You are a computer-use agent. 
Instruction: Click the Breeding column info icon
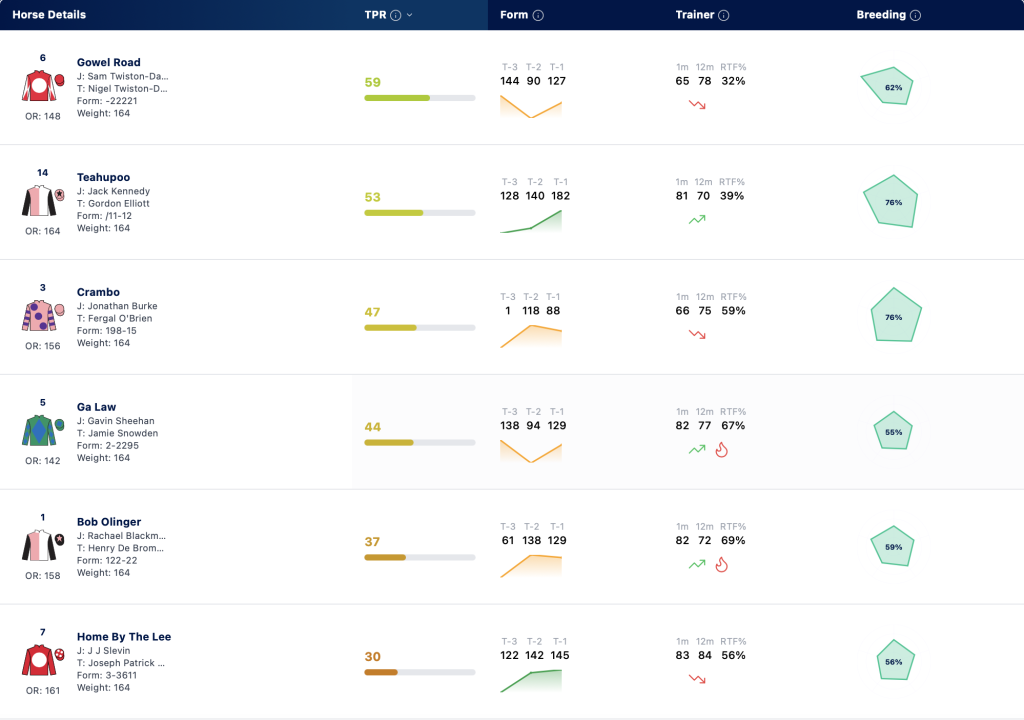point(916,15)
